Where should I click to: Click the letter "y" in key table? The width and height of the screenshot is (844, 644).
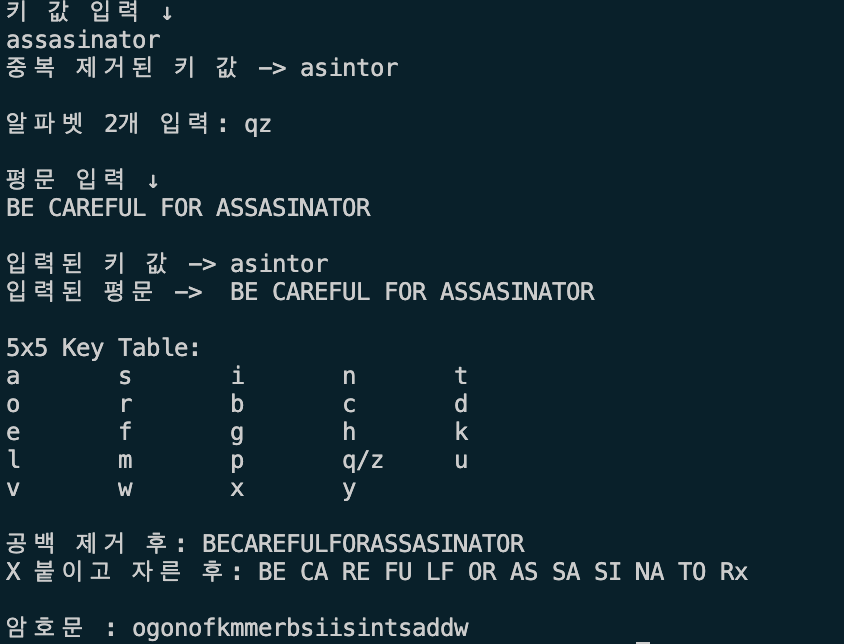click(349, 489)
